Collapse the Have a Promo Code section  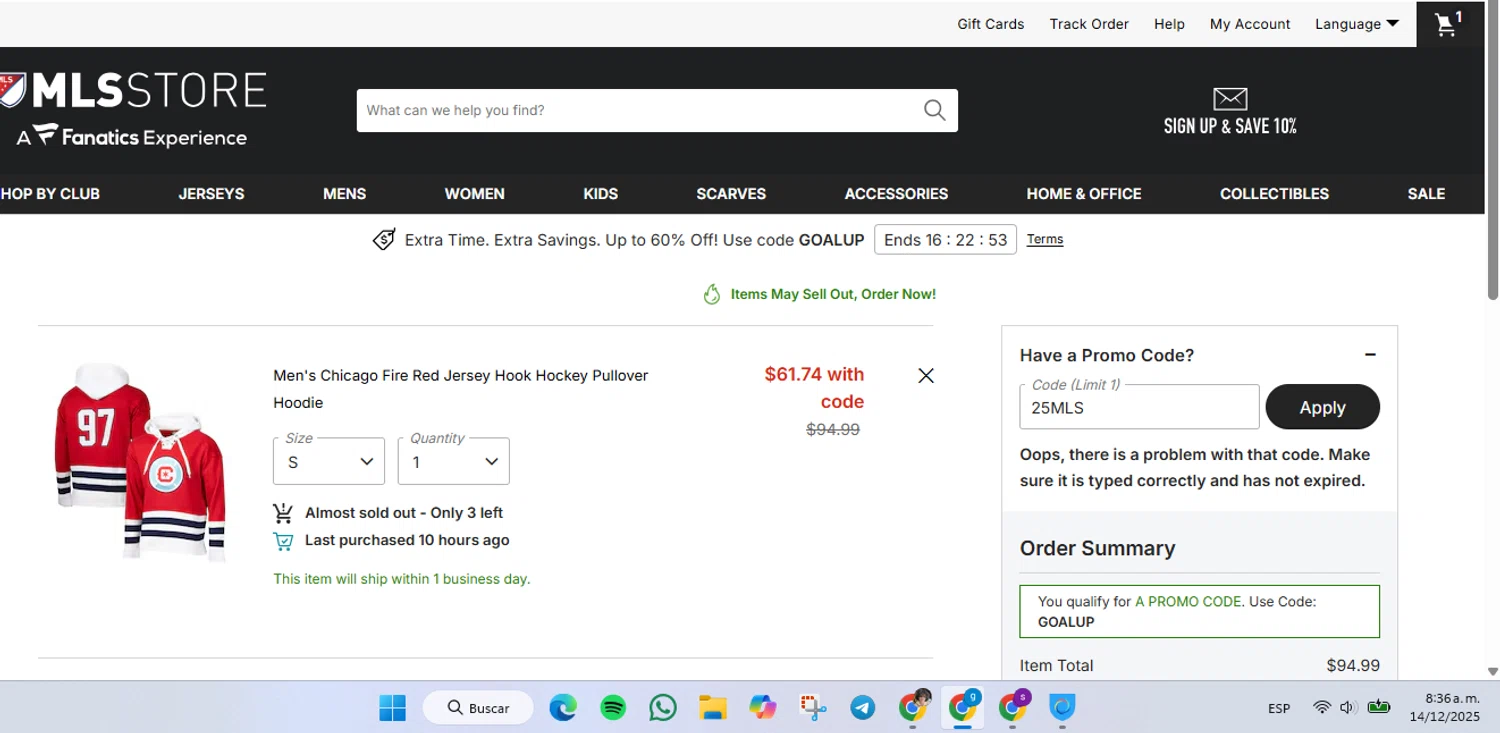1370,355
